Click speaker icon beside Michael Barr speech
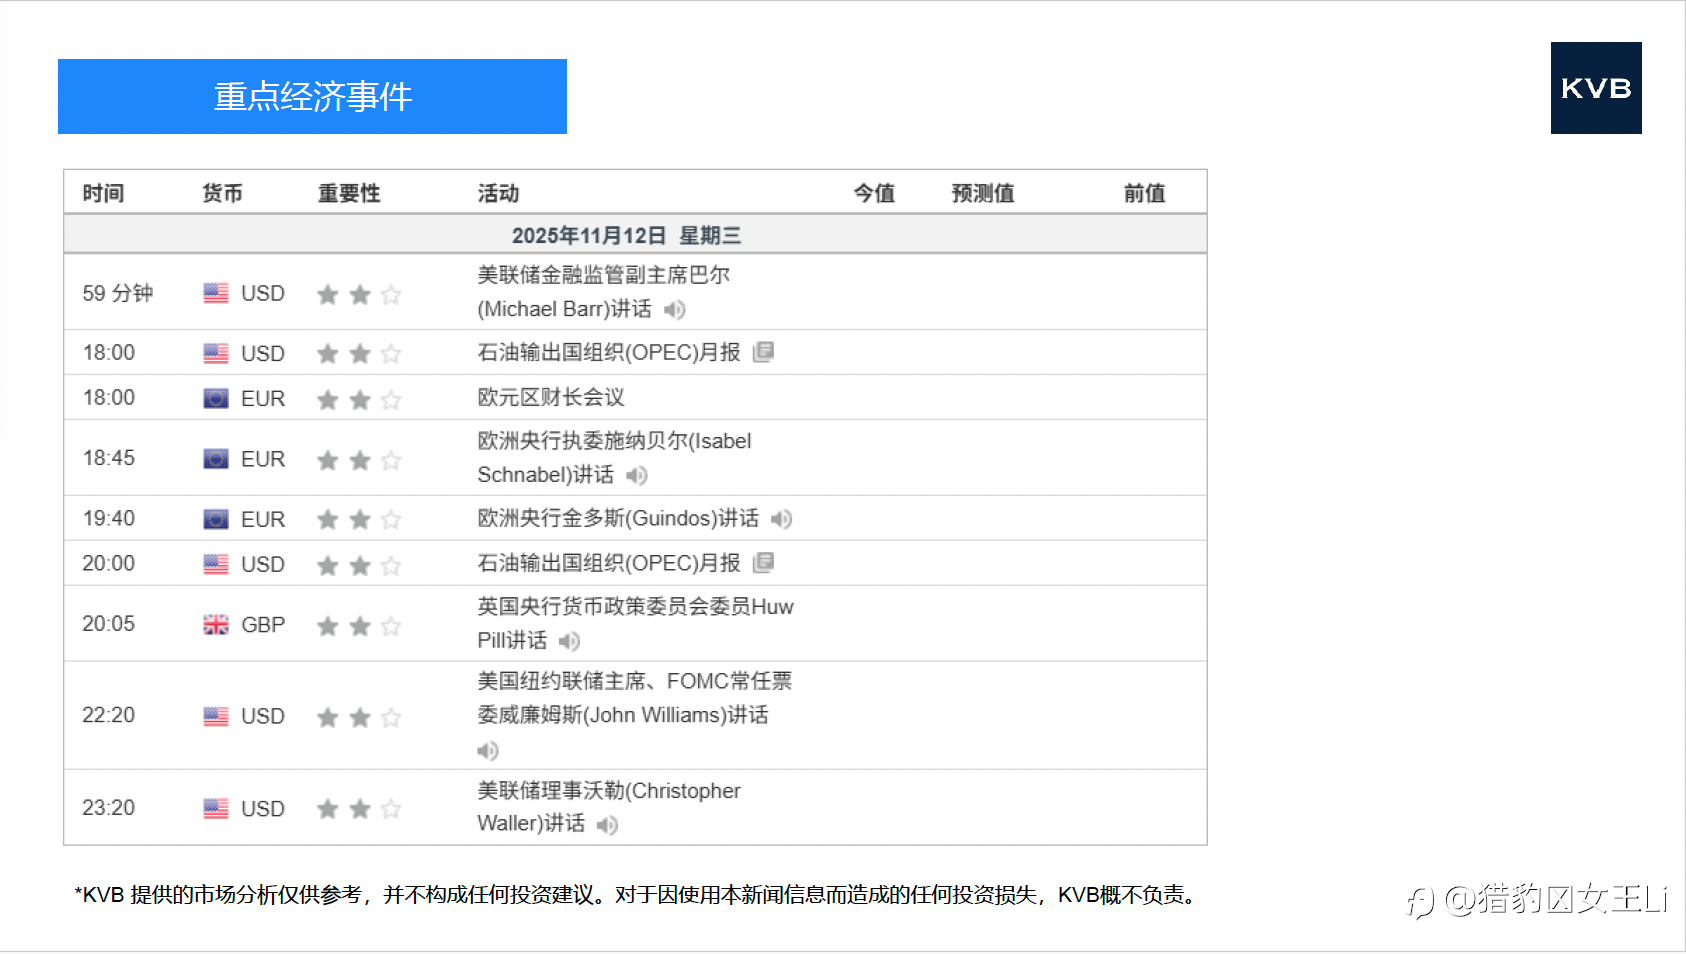The height and width of the screenshot is (954, 1686). pyautogui.click(x=675, y=310)
